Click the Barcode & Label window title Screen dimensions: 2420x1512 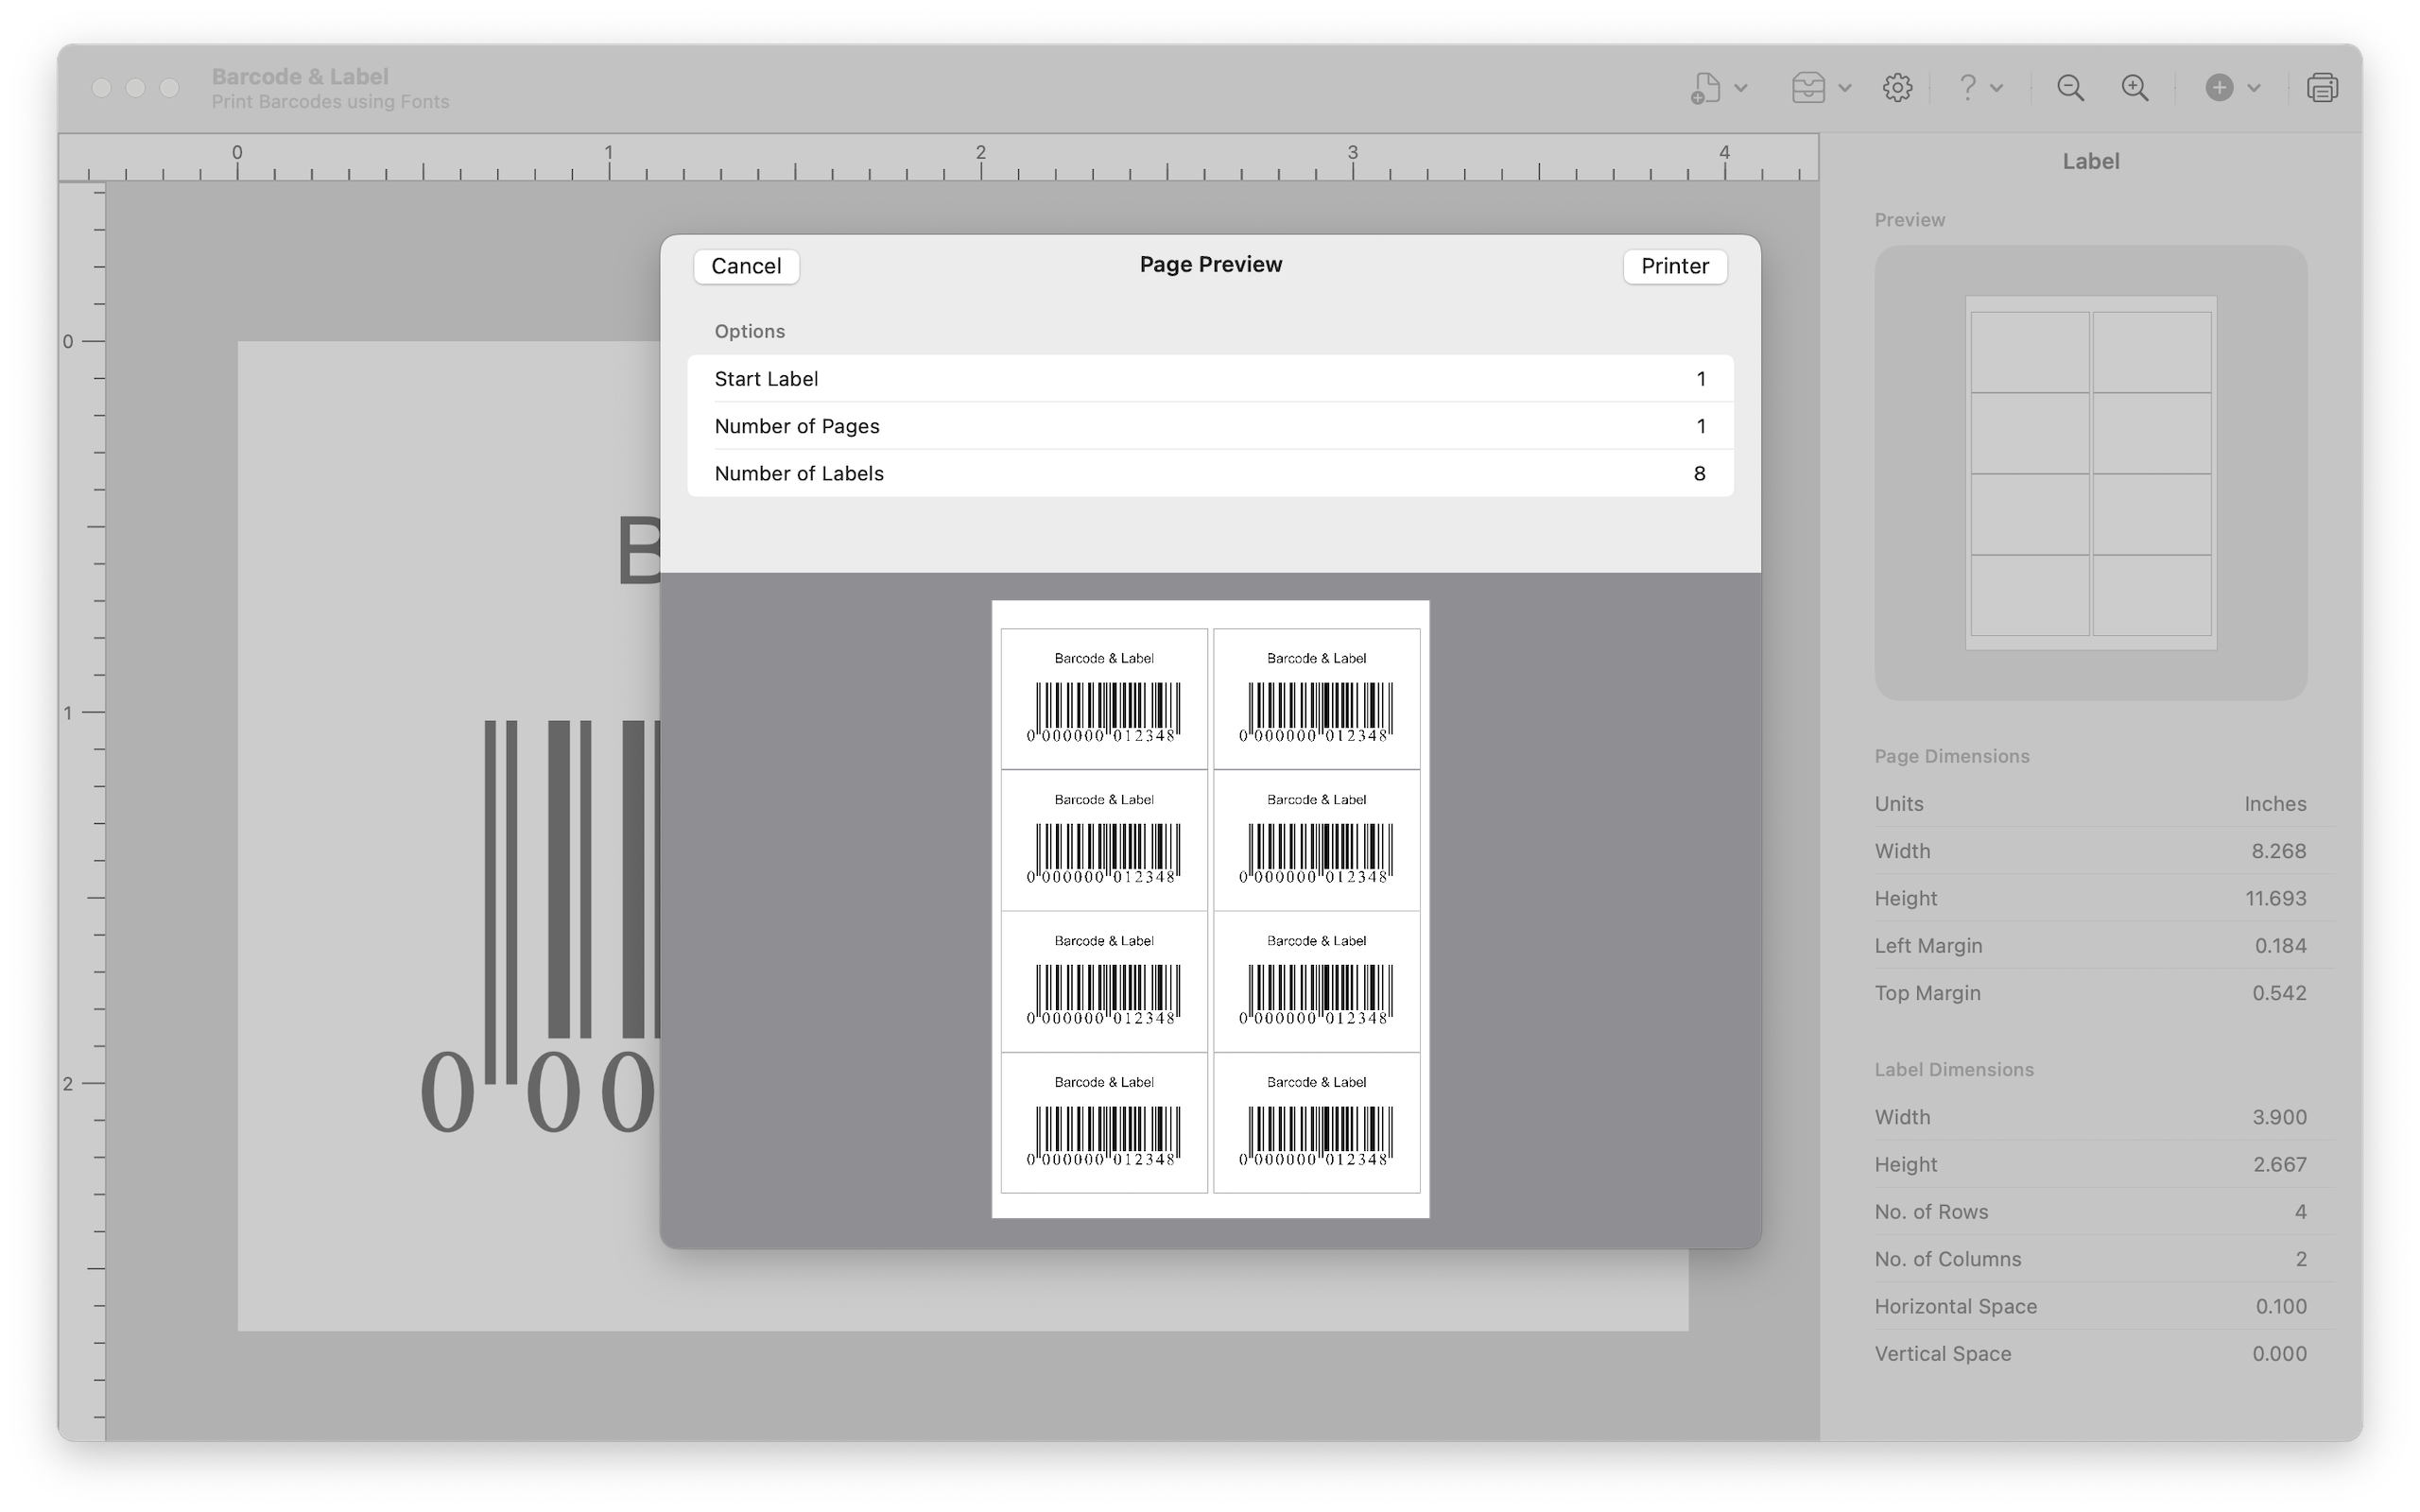(x=300, y=76)
